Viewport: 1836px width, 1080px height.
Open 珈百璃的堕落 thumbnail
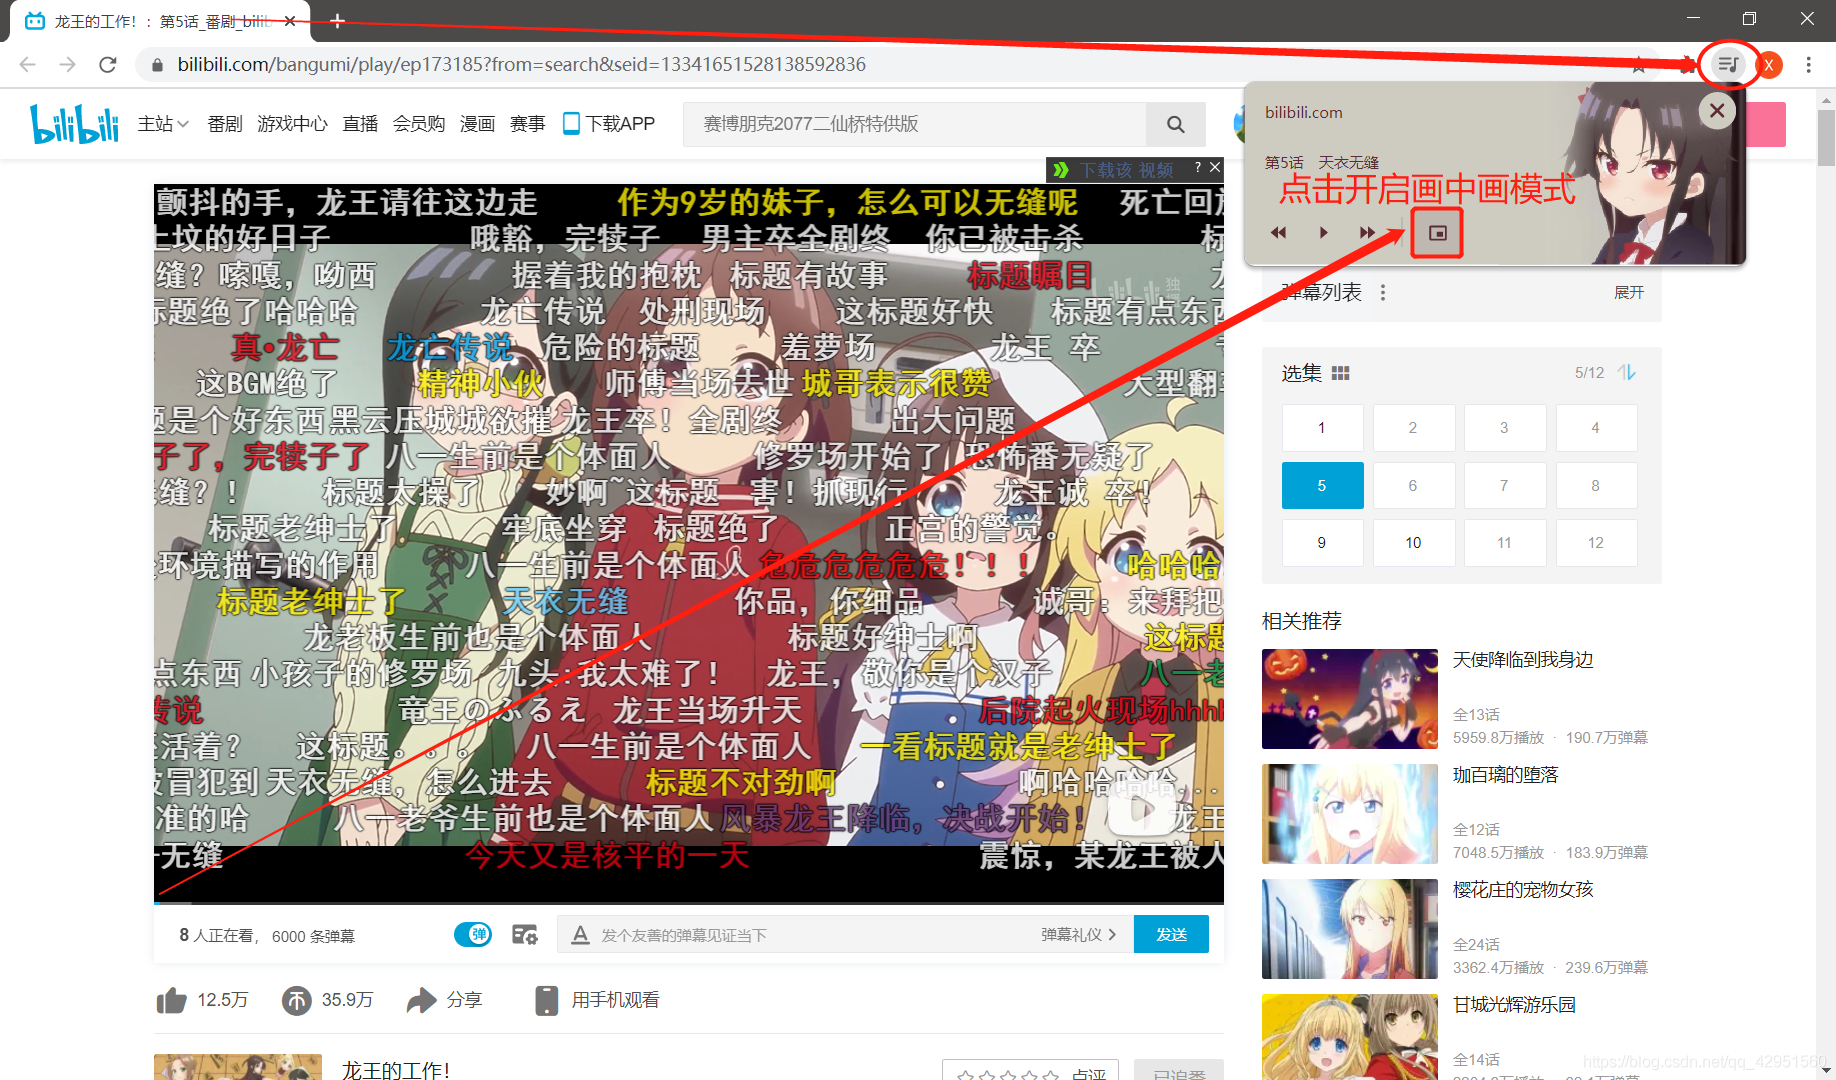pyautogui.click(x=1349, y=814)
